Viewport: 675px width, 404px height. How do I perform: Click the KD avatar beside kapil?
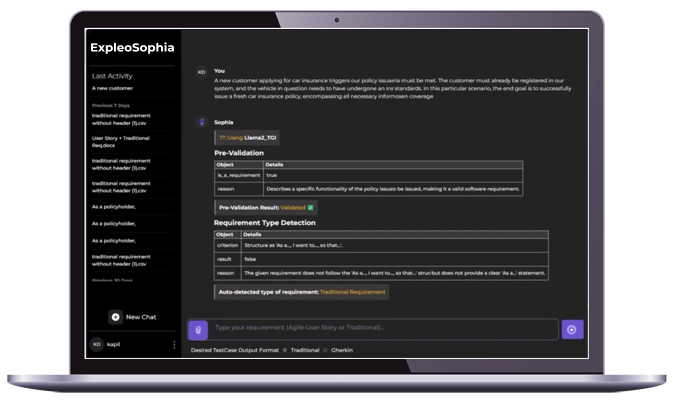pyautogui.click(x=97, y=344)
